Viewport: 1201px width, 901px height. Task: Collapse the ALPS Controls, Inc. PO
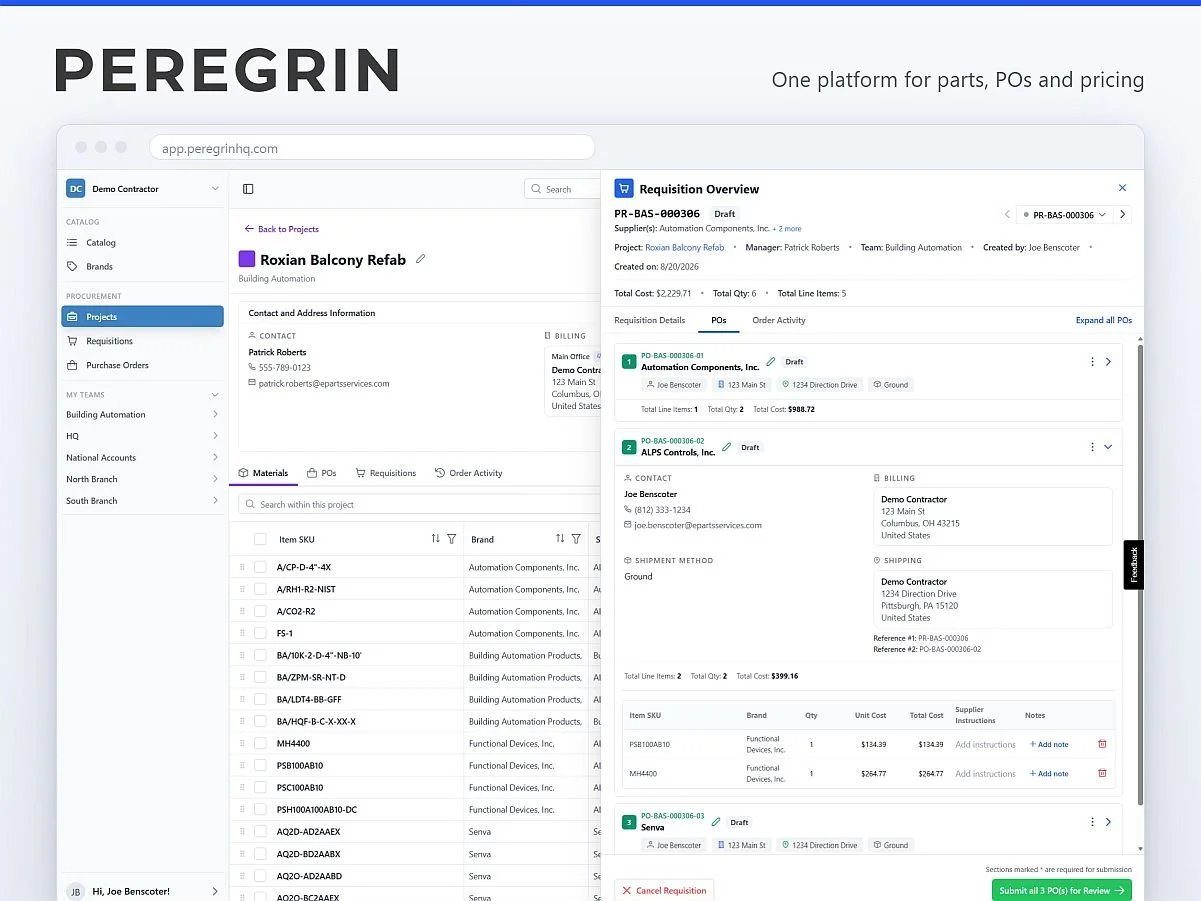point(1108,447)
